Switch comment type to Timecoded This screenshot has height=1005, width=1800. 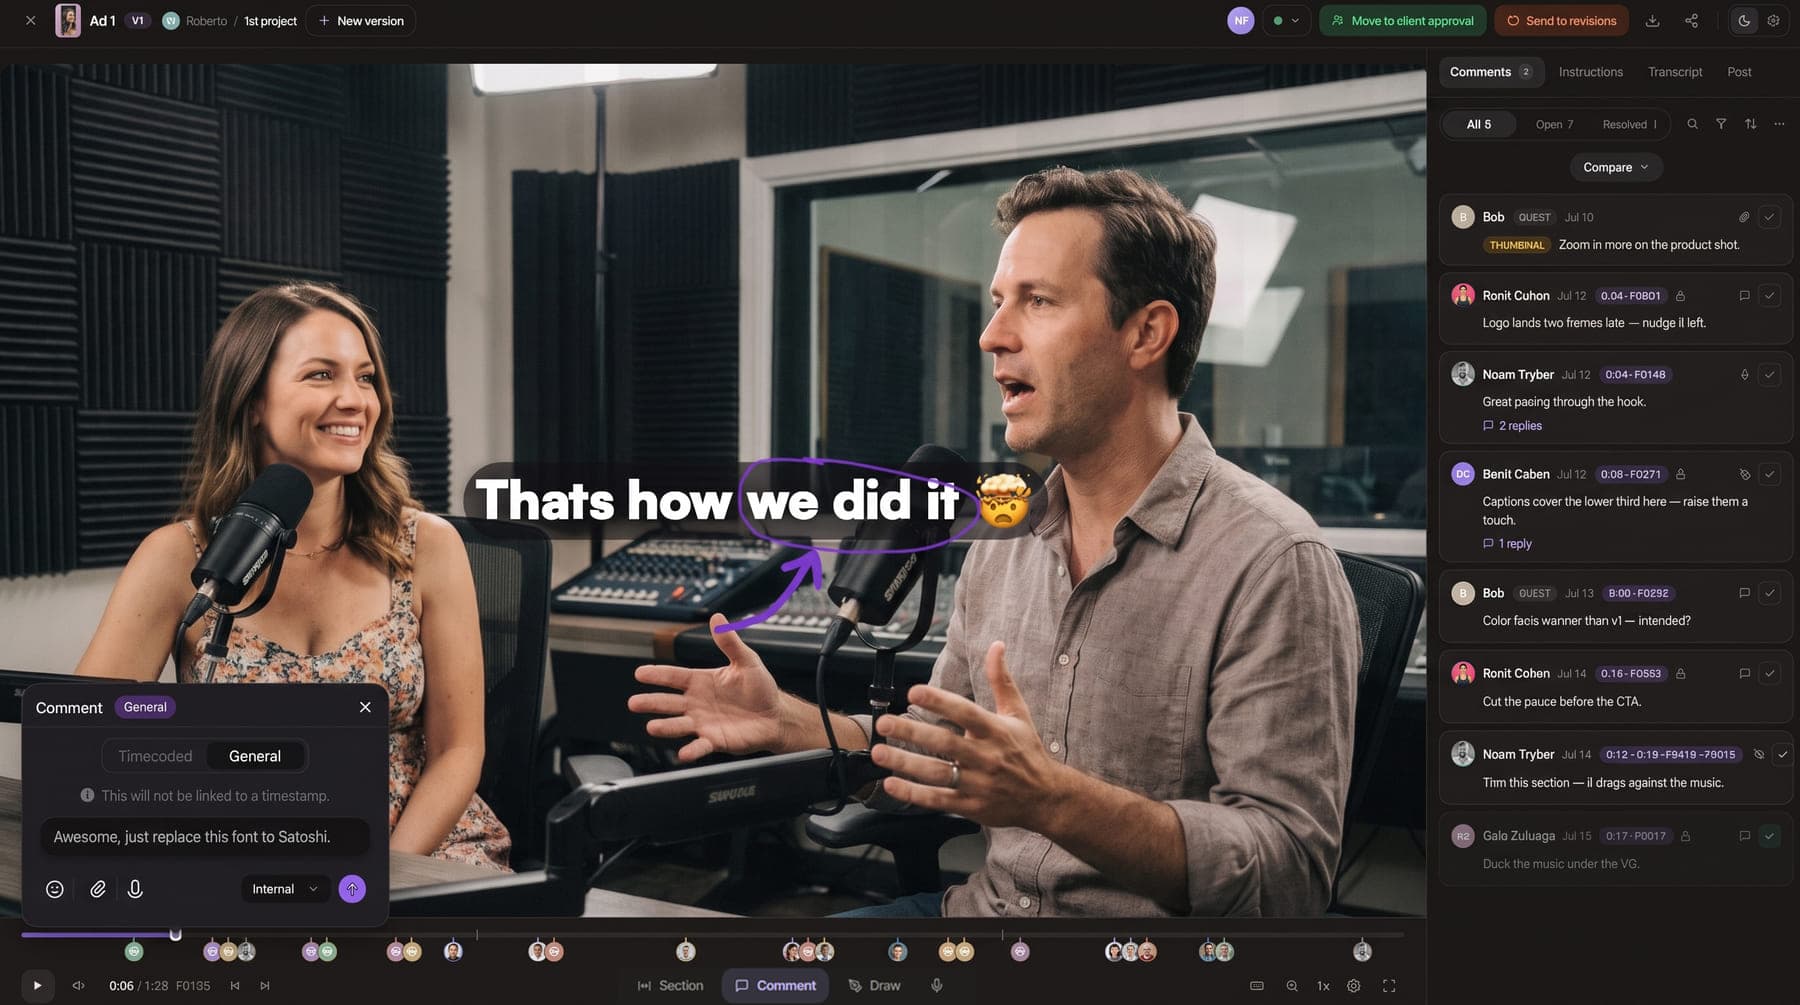tap(155, 756)
